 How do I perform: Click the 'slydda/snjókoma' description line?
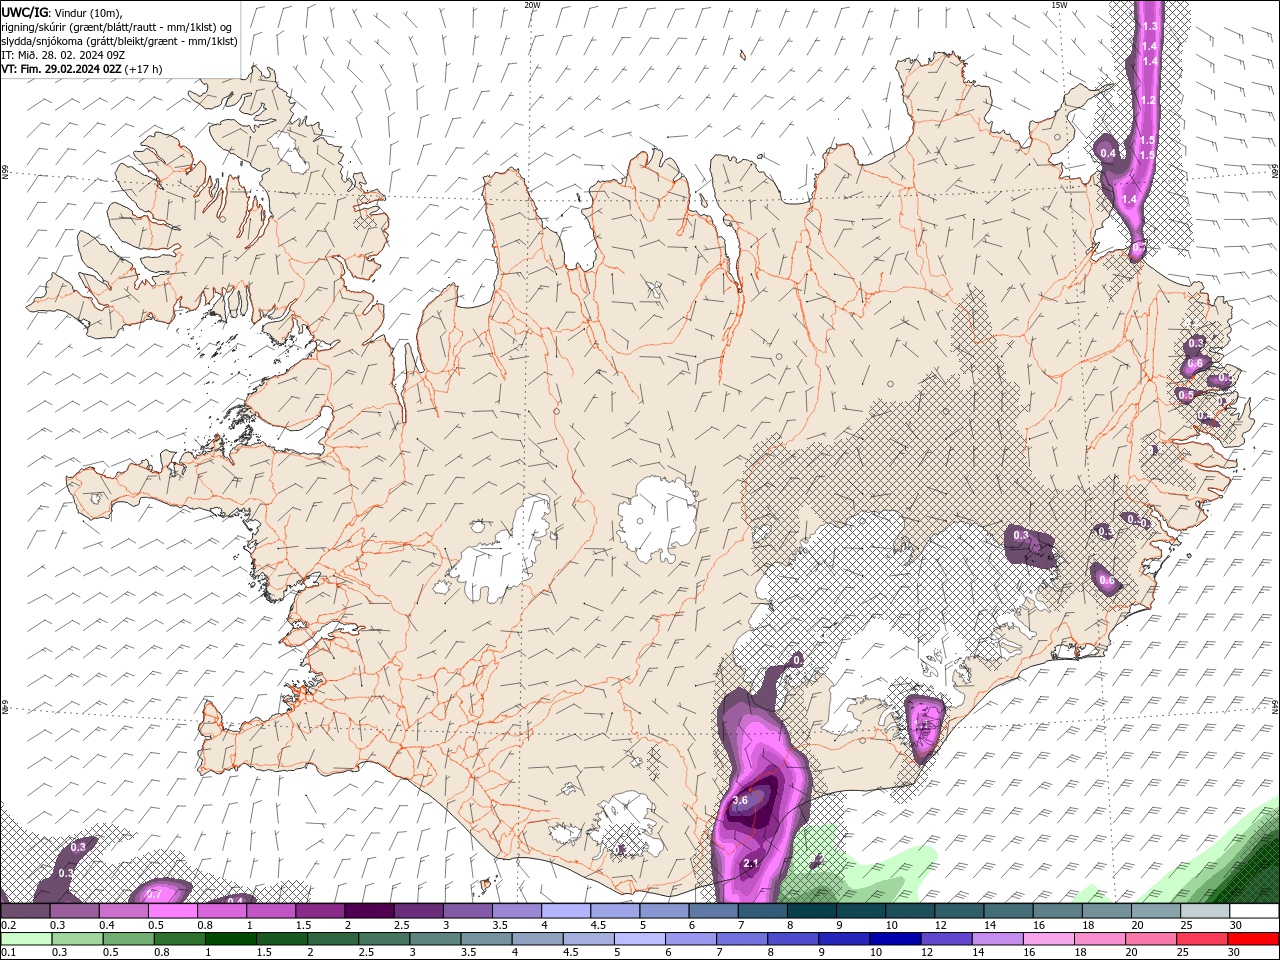(119, 41)
